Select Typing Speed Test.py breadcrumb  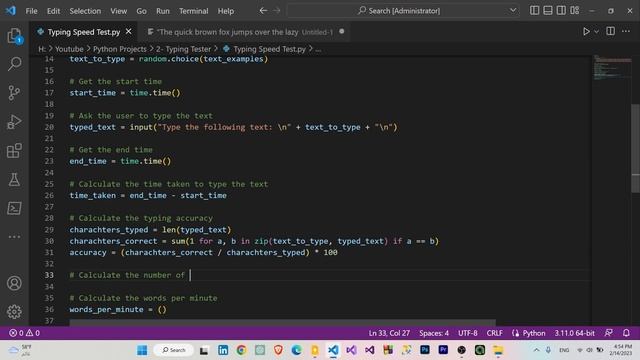click(x=269, y=49)
